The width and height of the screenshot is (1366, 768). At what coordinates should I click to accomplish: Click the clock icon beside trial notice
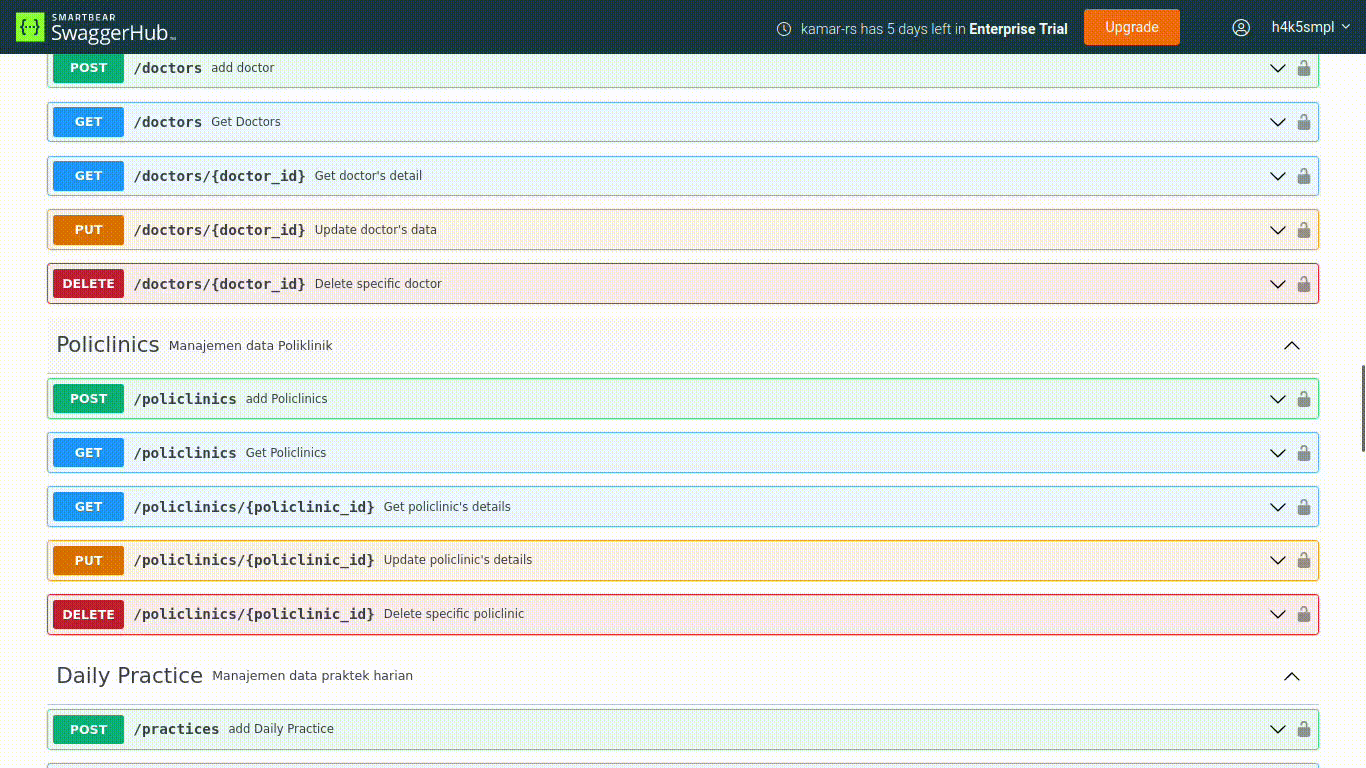784,29
